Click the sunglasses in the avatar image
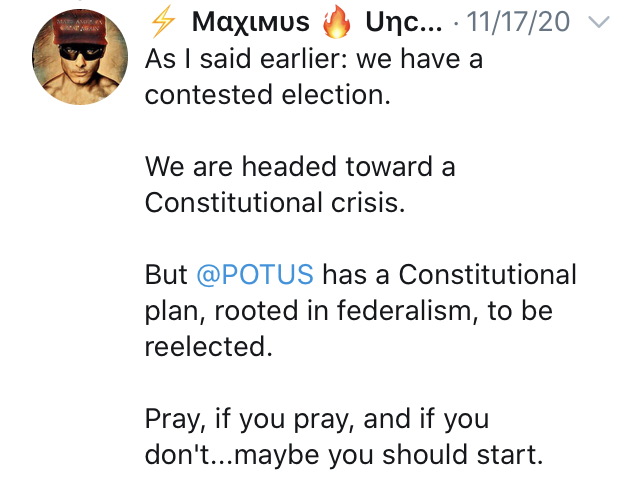640x478 pixels. 82,52
